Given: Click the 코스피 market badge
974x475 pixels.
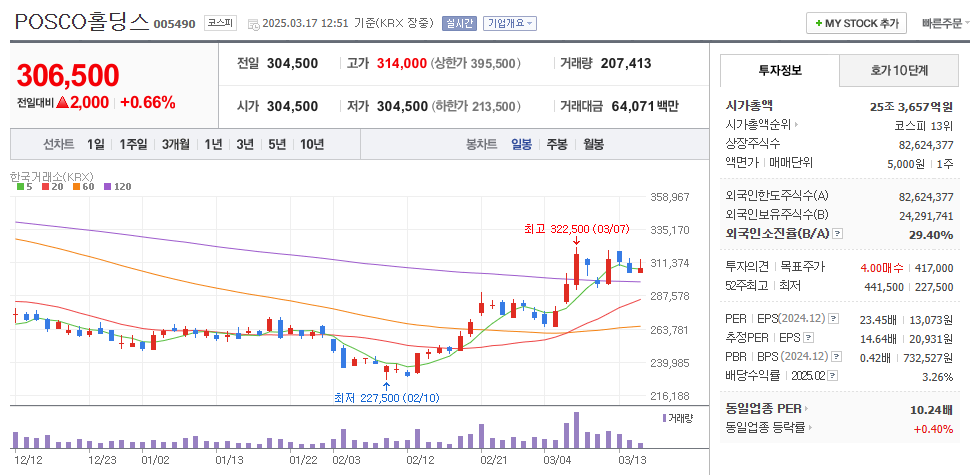Looking at the screenshot, I should pyautogui.click(x=221, y=23).
